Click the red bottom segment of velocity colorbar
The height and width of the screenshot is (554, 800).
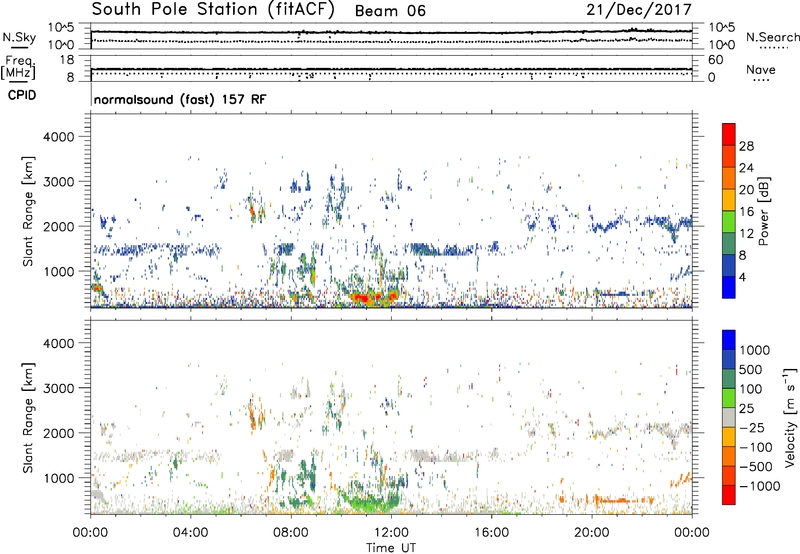point(729,495)
